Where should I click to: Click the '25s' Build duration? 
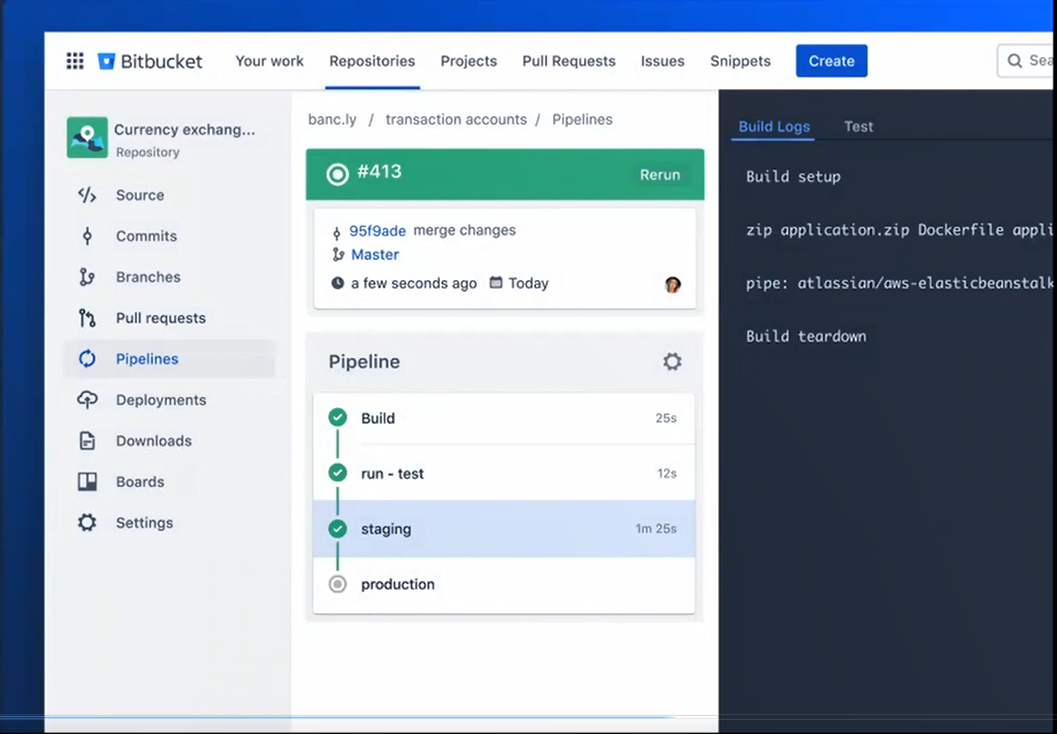(666, 419)
